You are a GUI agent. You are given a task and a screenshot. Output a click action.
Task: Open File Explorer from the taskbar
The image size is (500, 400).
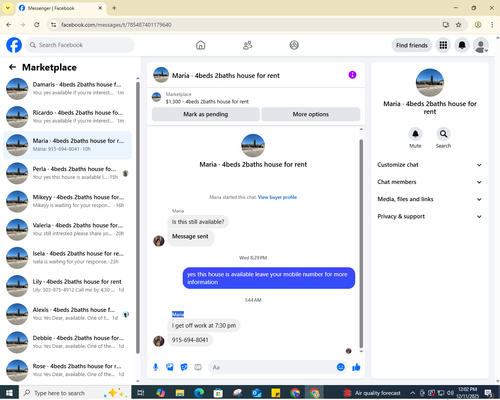click(180, 393)
